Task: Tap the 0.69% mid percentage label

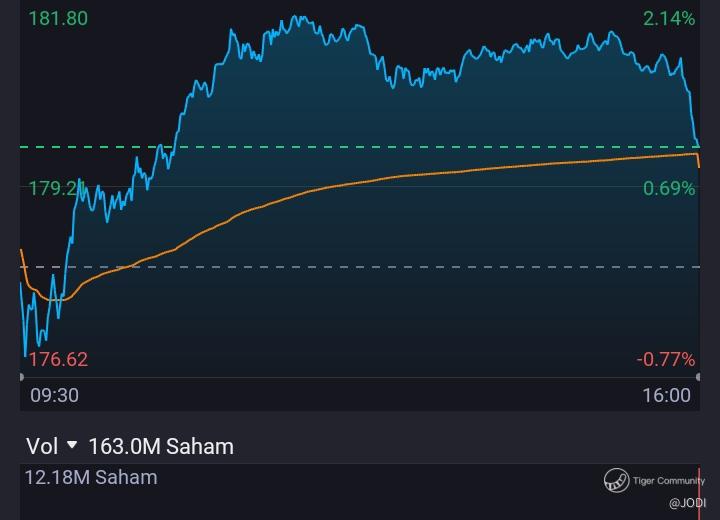Action: click(x=669, y=188)
